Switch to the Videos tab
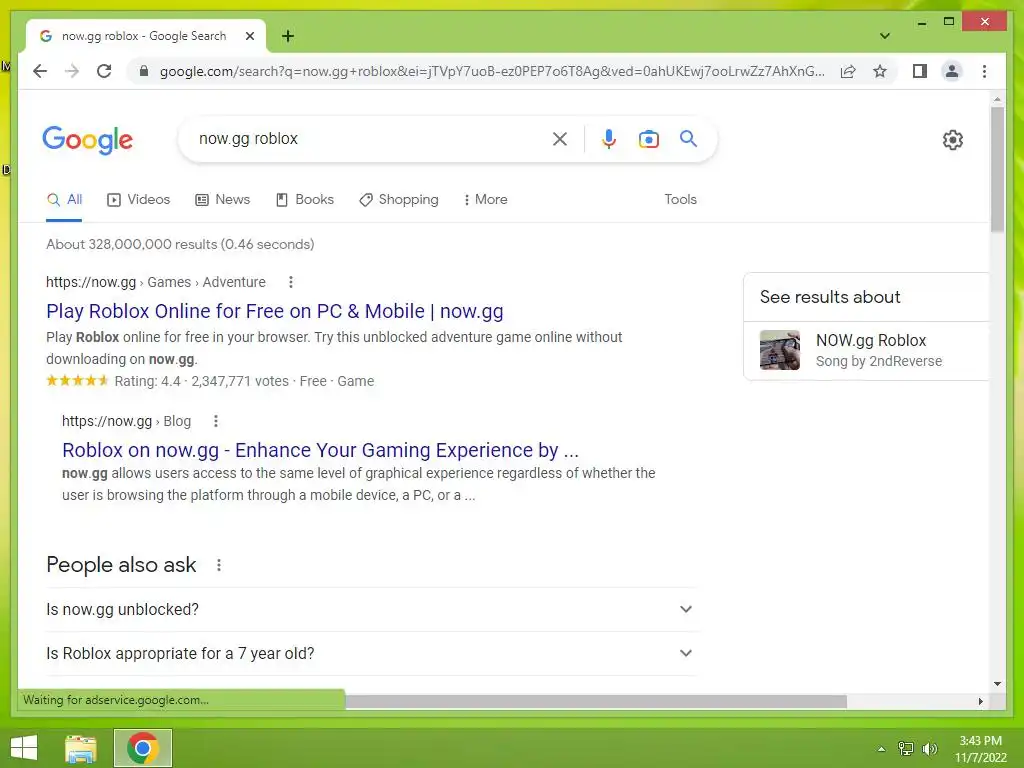Viewport: 1024px width, 768px height. tap(138, 199)
